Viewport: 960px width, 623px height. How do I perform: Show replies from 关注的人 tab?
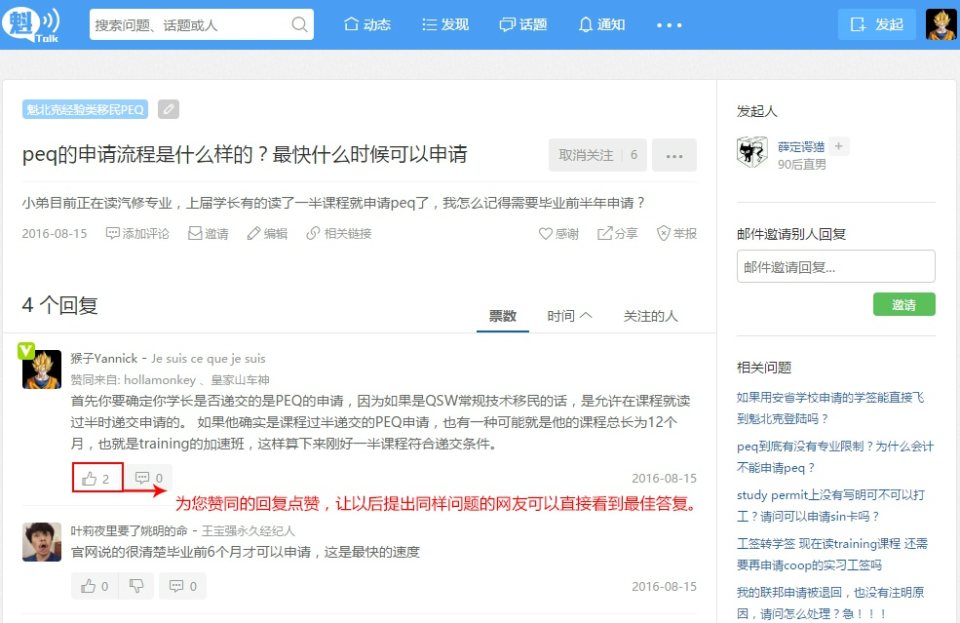click(x=650, y=316)
